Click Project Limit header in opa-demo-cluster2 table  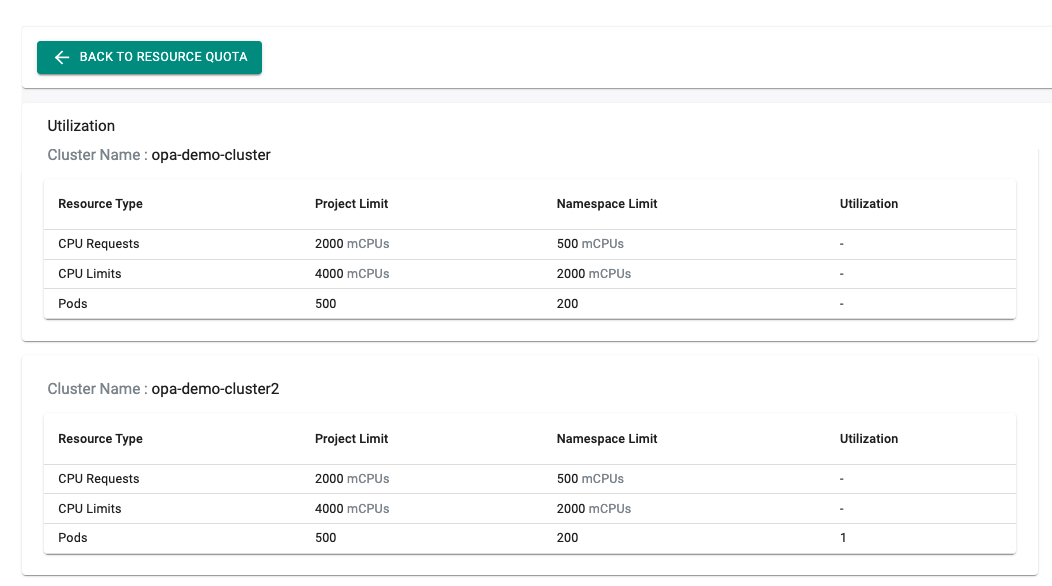point(351,439)
